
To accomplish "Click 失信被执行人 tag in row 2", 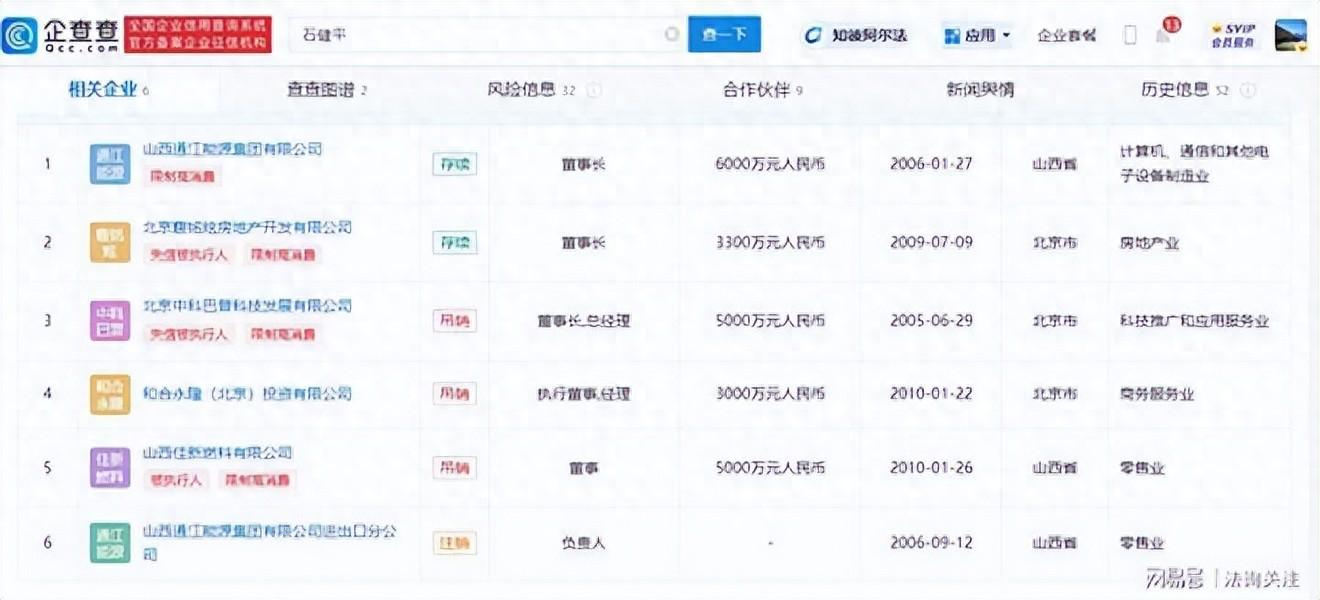I will click(x=189, y=255).
